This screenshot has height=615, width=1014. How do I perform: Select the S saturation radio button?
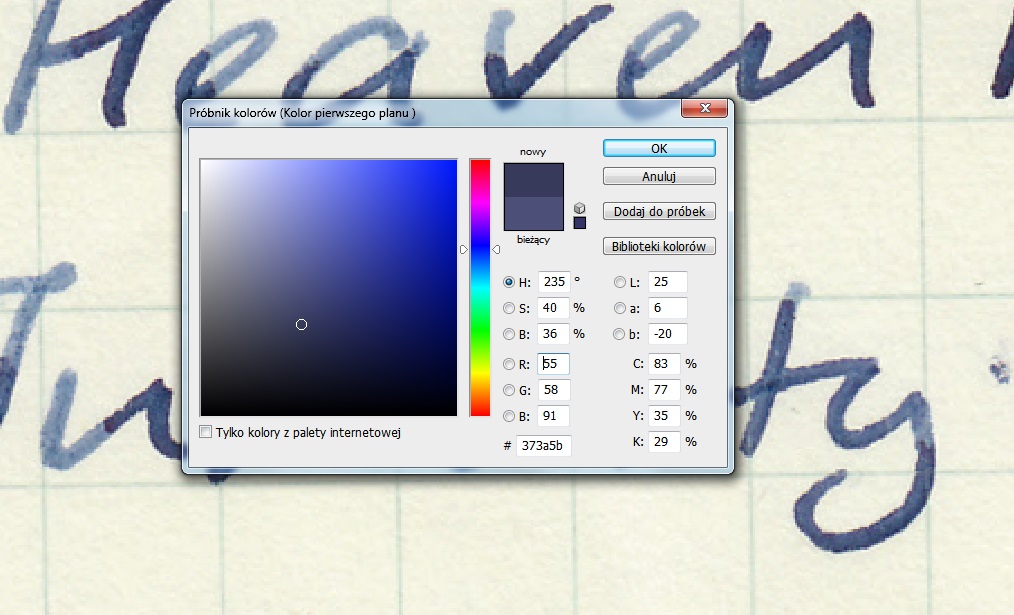coord(509,308)
